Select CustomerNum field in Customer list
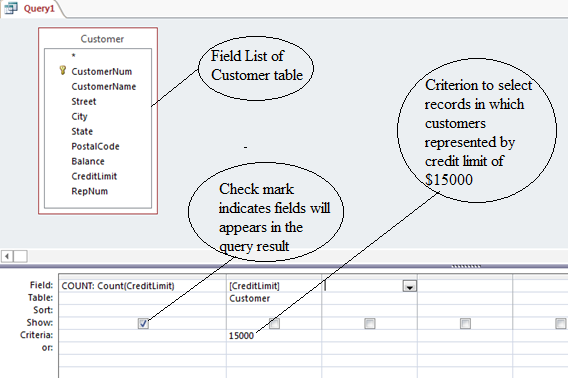The height and width of the screenshot is (378, 568). (101, 72)
